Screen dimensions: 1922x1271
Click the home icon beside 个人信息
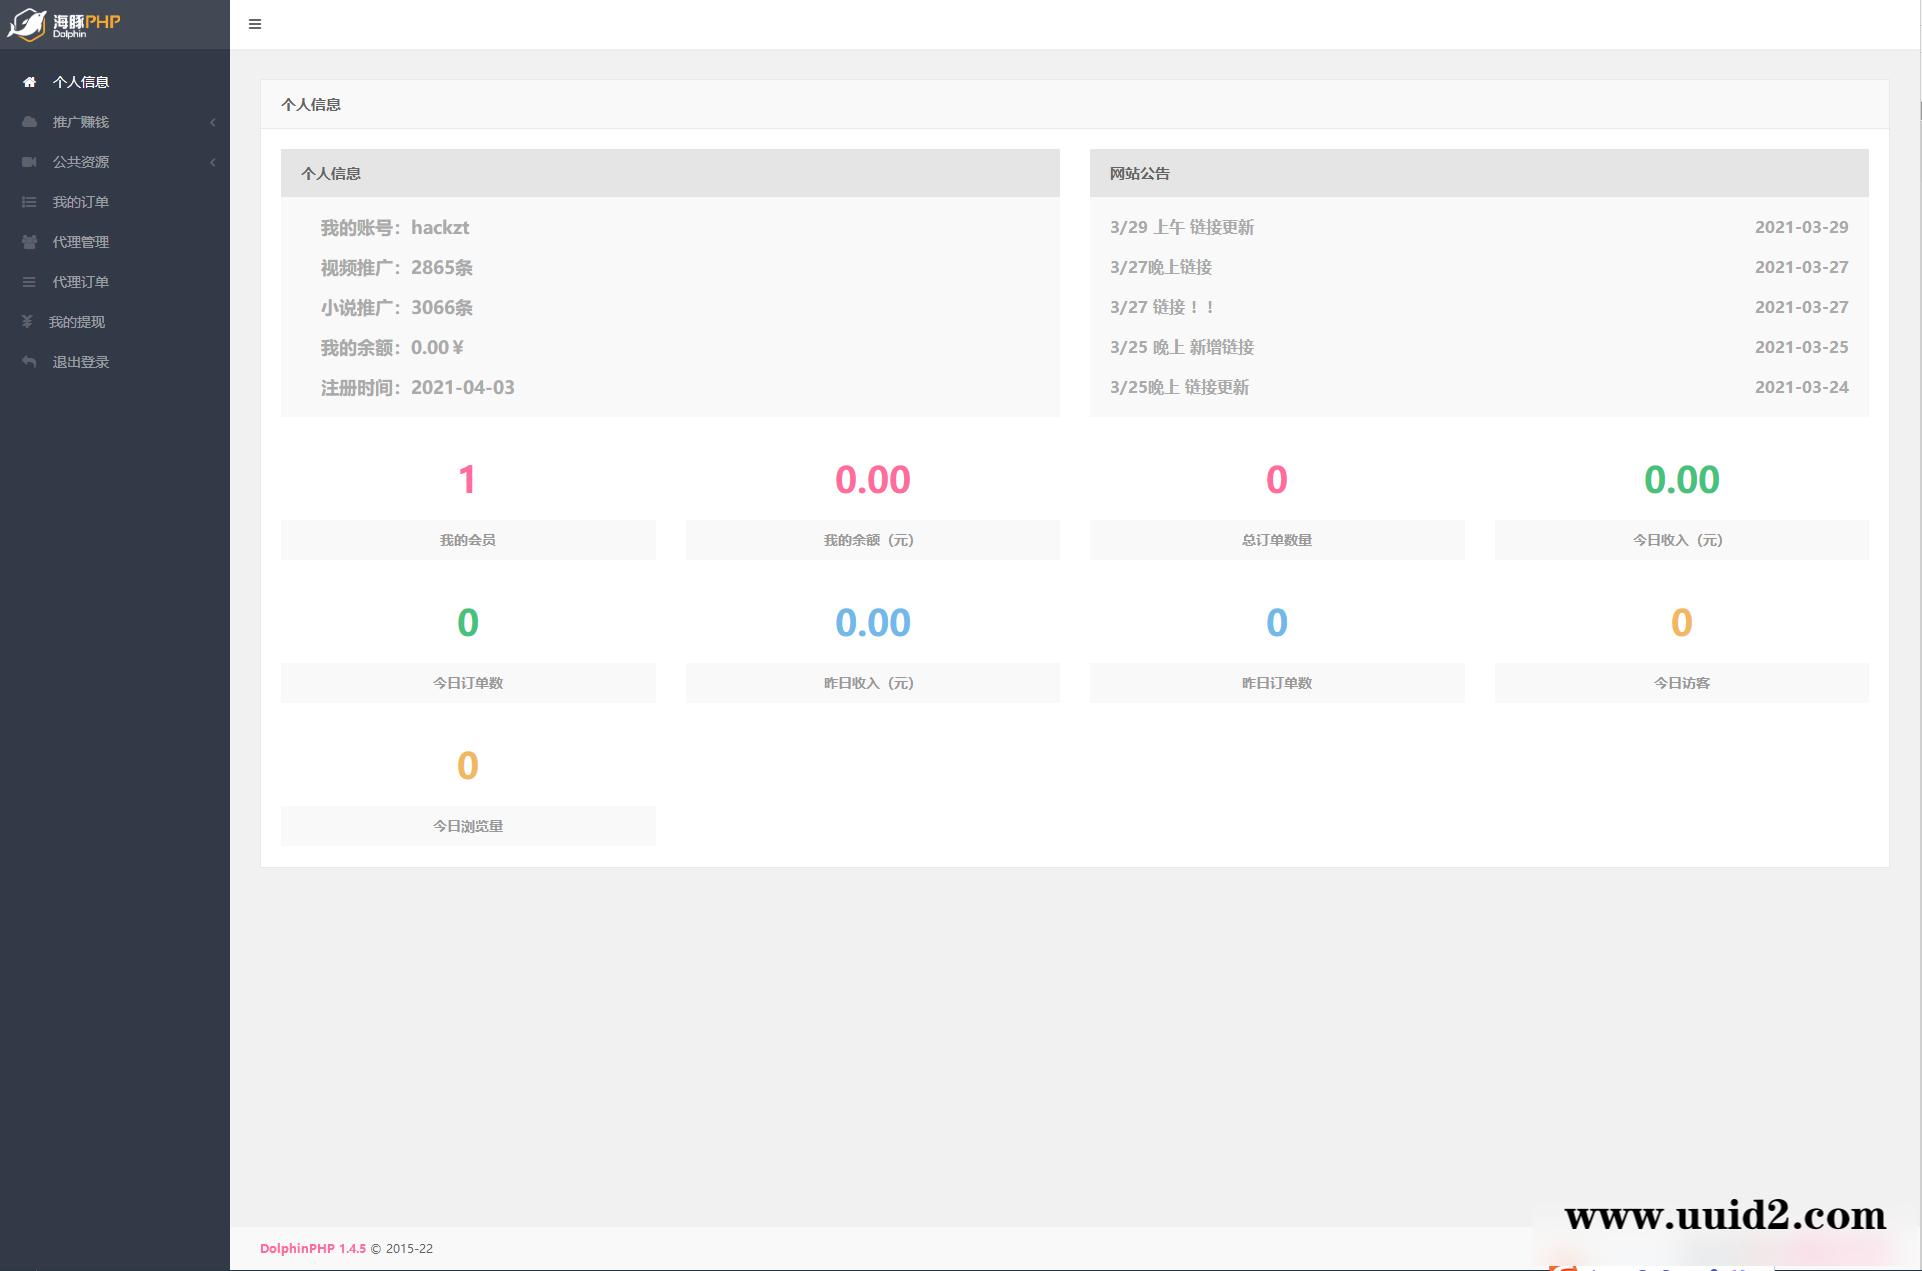(29, 82)
